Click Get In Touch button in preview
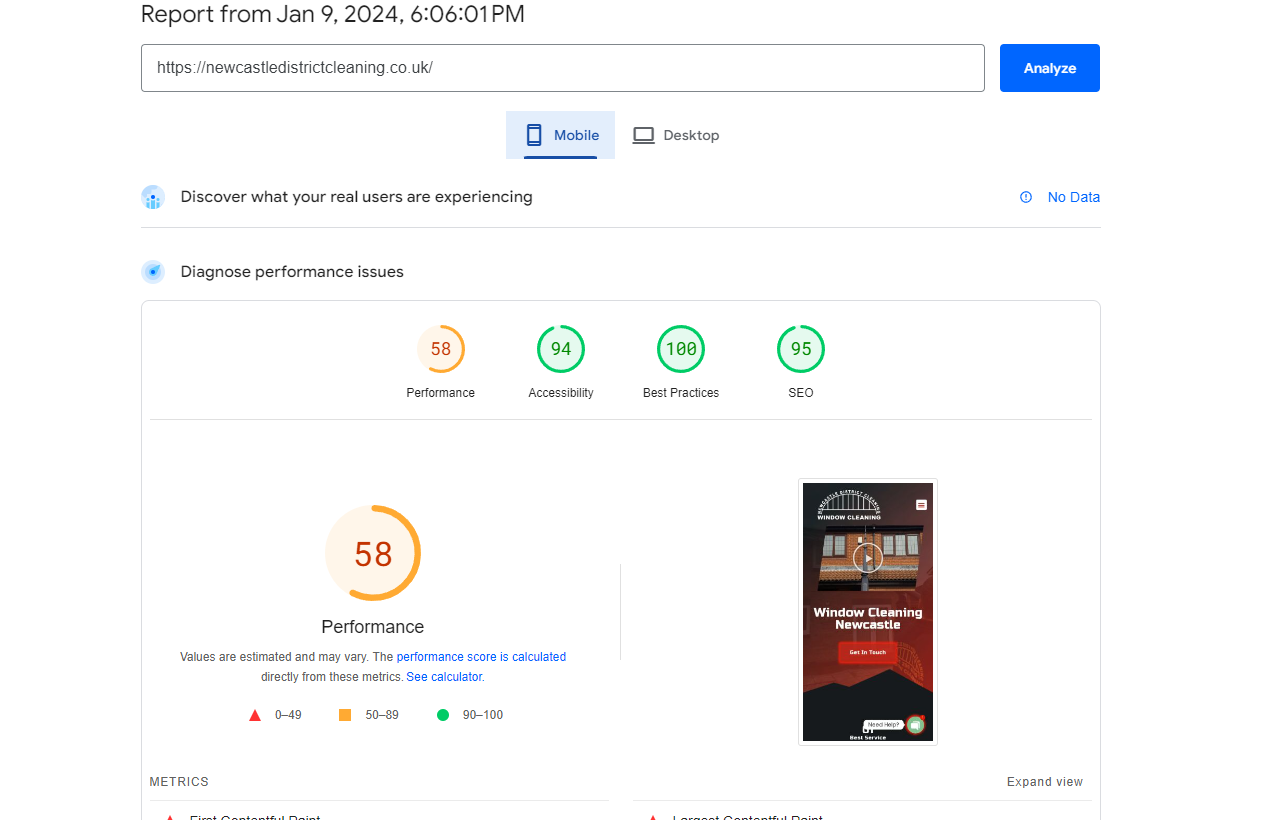The image size is (1272, 820). coord(868,652)
